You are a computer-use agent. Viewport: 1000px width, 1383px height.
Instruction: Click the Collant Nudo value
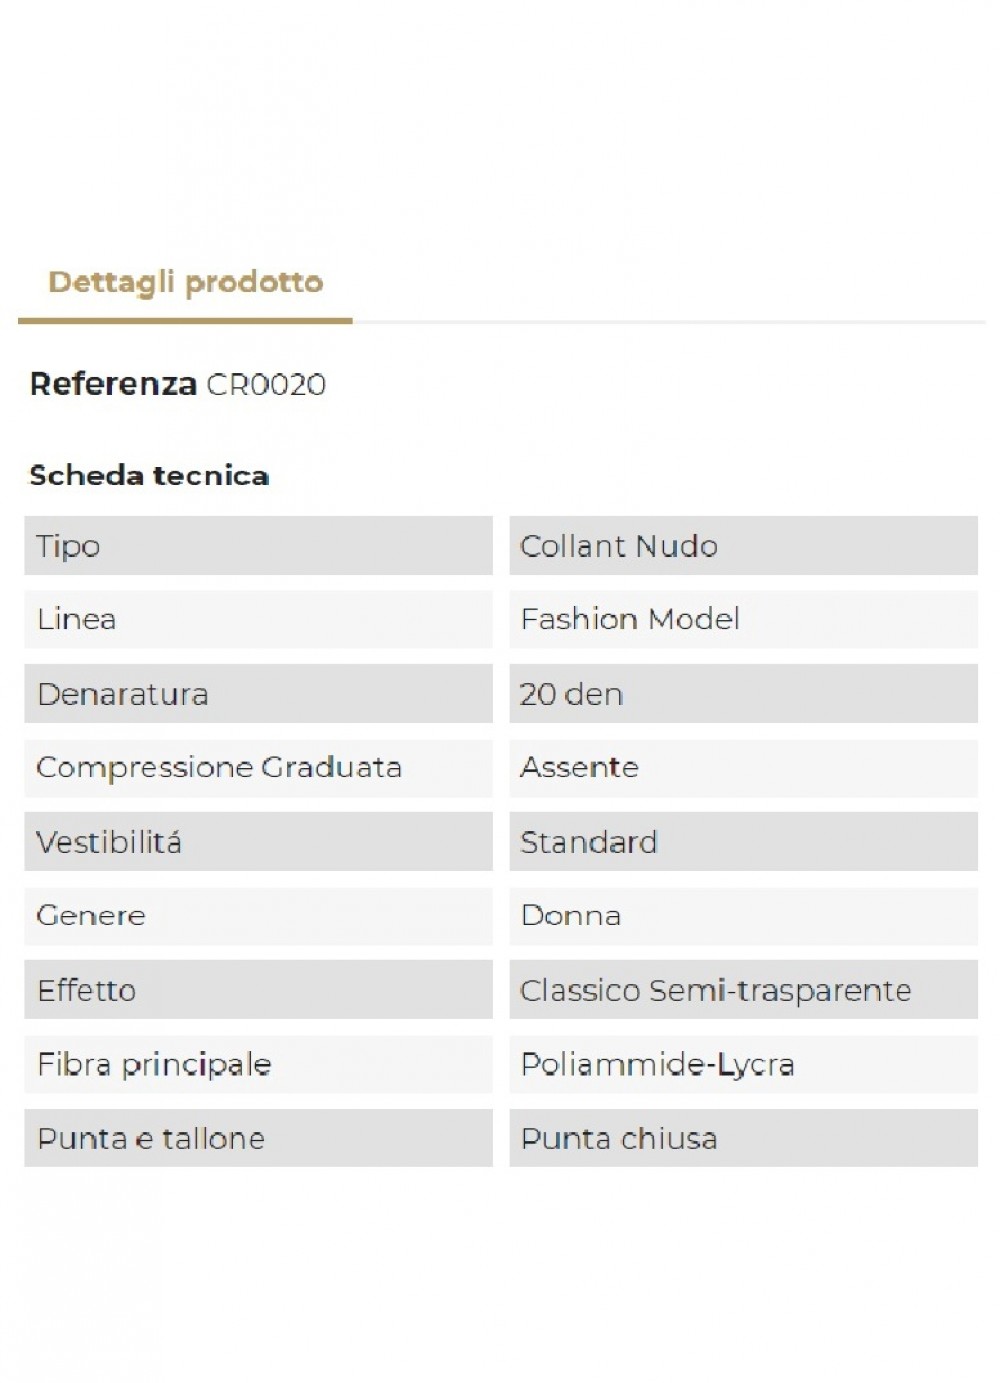619,547
